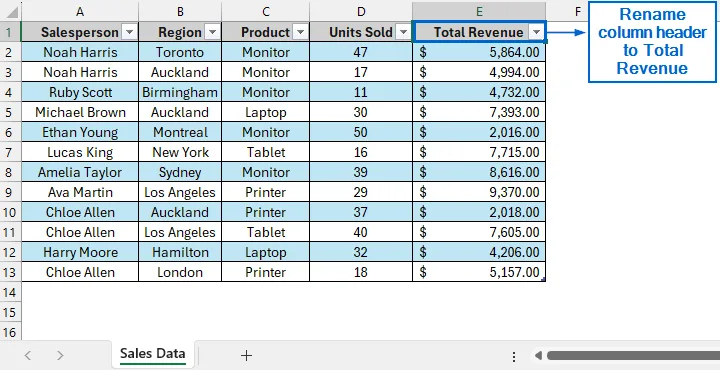Select row 9 header
Viewport: 720px width, 370px height.
tap(11, 192)
